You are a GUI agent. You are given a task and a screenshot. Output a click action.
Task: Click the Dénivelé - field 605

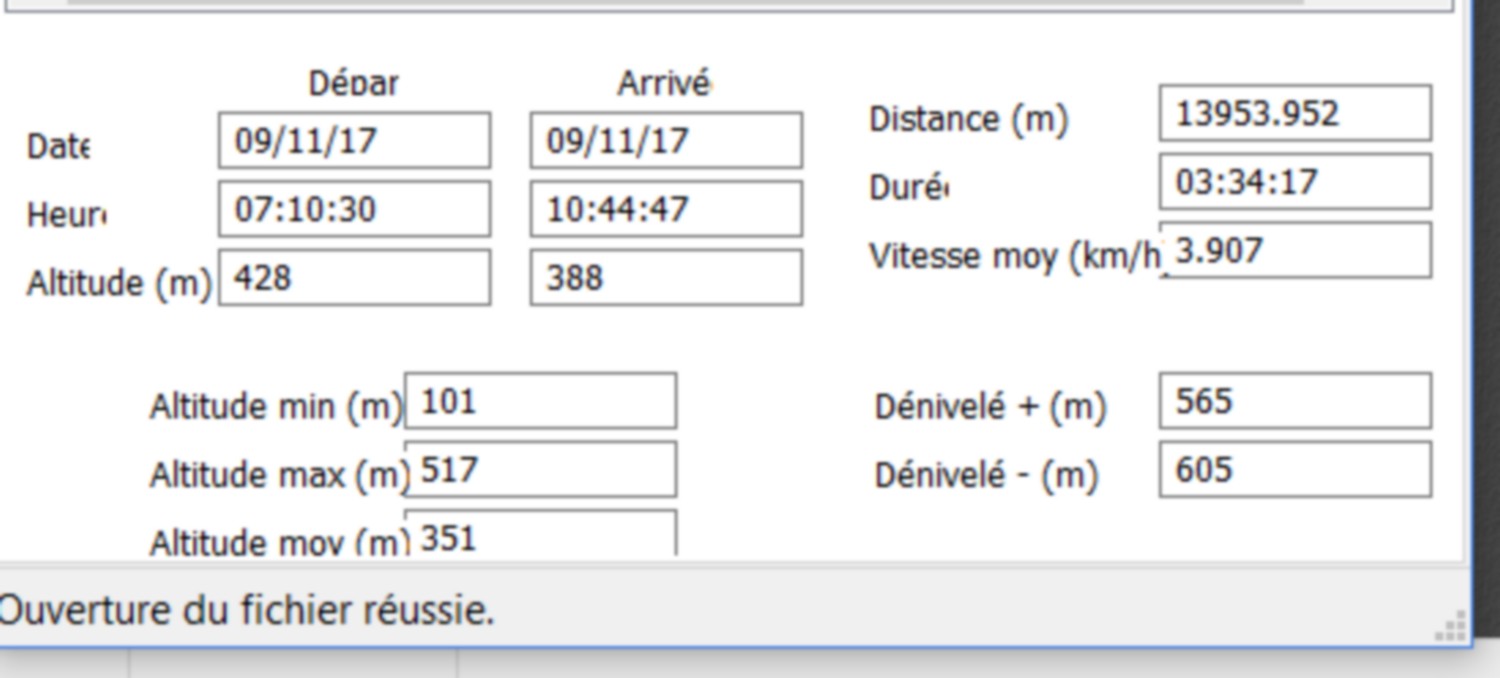[1295, 470]
